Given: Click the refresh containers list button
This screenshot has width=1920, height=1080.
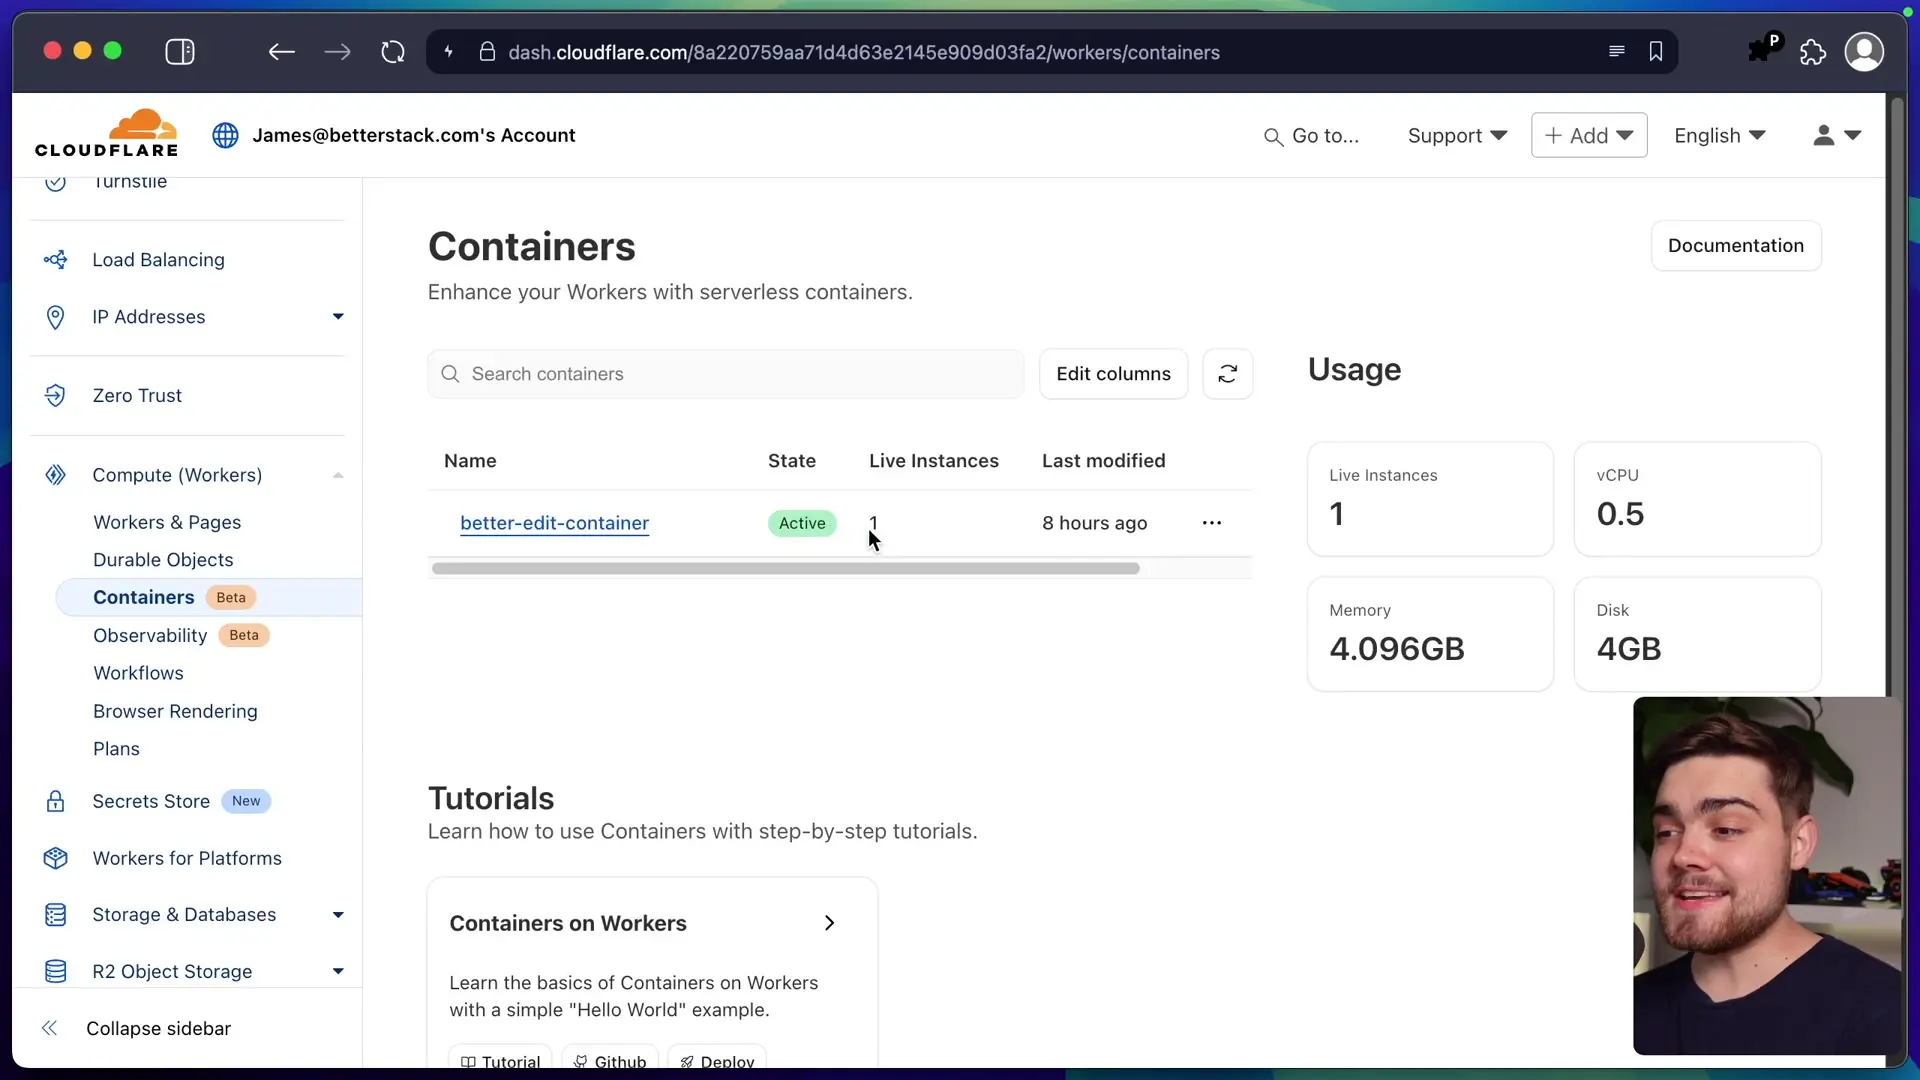Looking at the screenshot, I should click(1227, 374).
